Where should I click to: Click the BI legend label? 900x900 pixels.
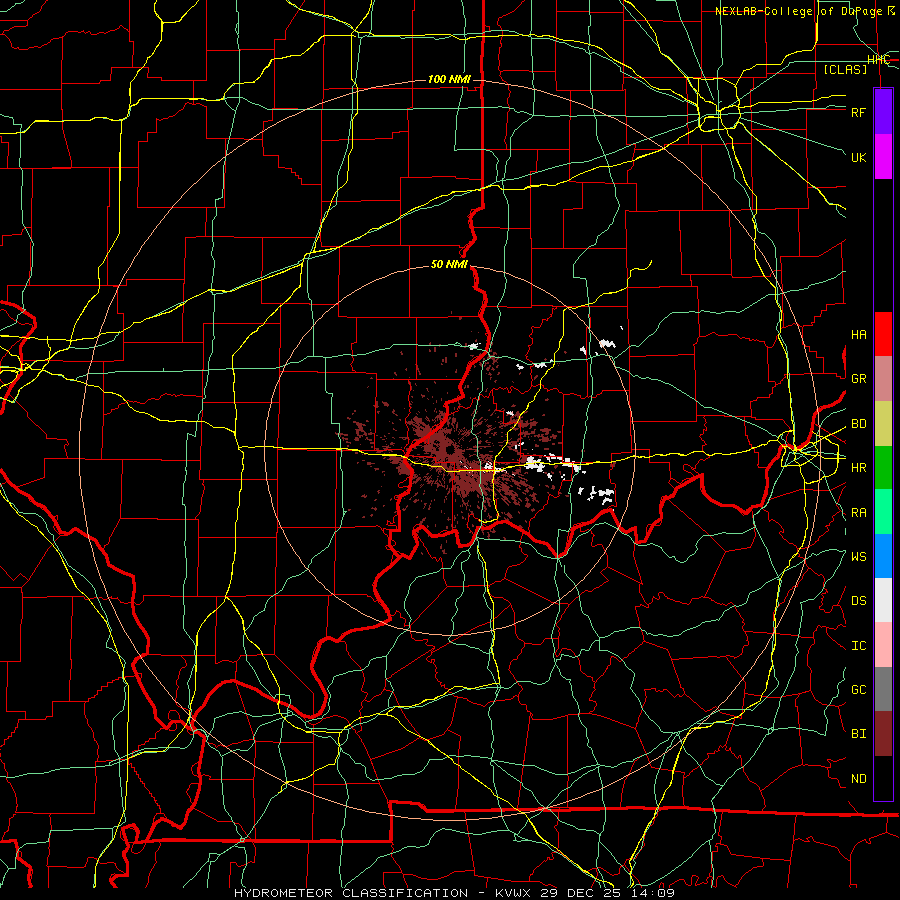click(858, 734)
